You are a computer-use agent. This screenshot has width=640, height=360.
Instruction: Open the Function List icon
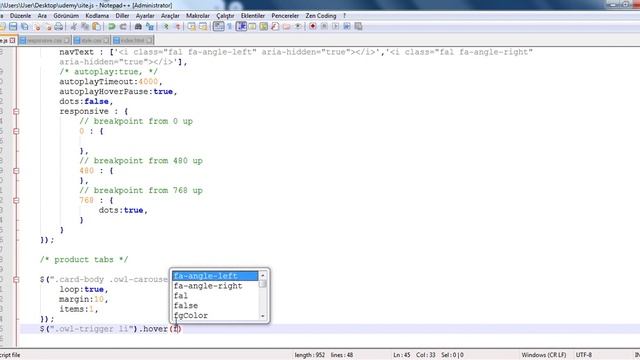pos(275,27)
